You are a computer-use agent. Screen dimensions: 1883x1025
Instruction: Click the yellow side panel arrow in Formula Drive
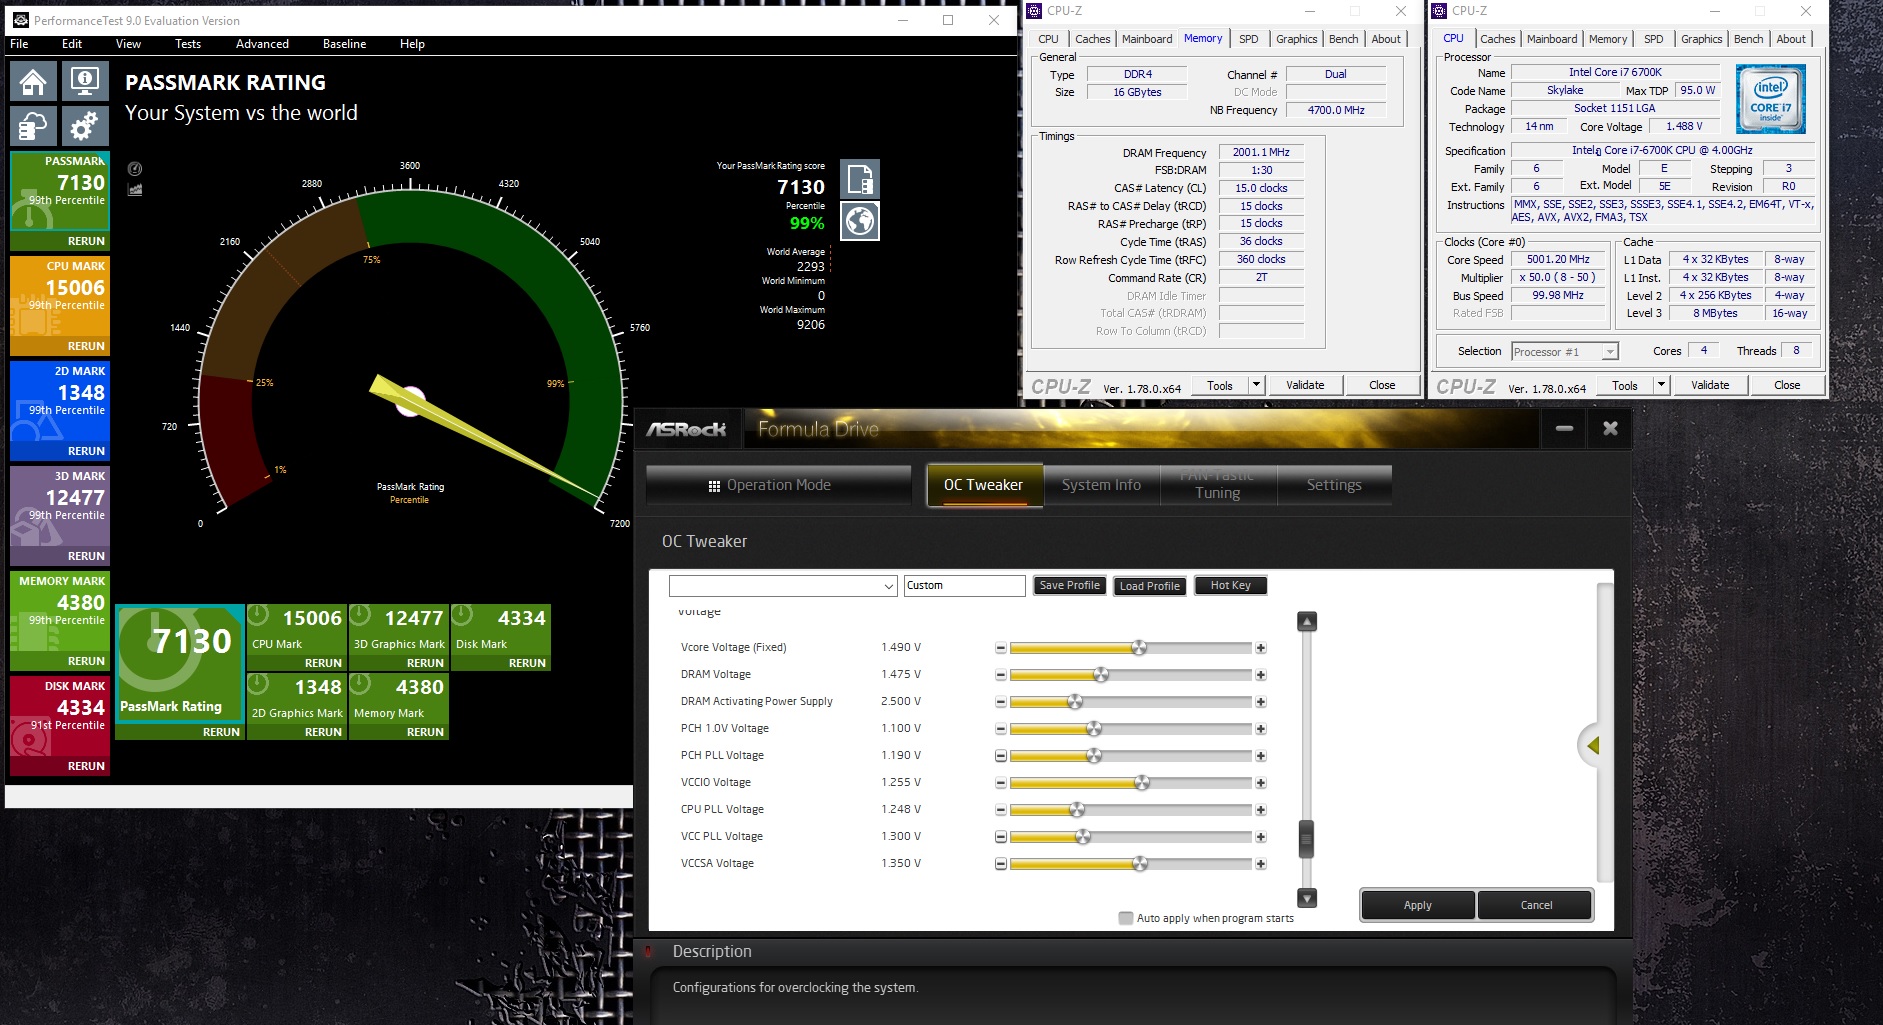click(x=1592, y=745)
